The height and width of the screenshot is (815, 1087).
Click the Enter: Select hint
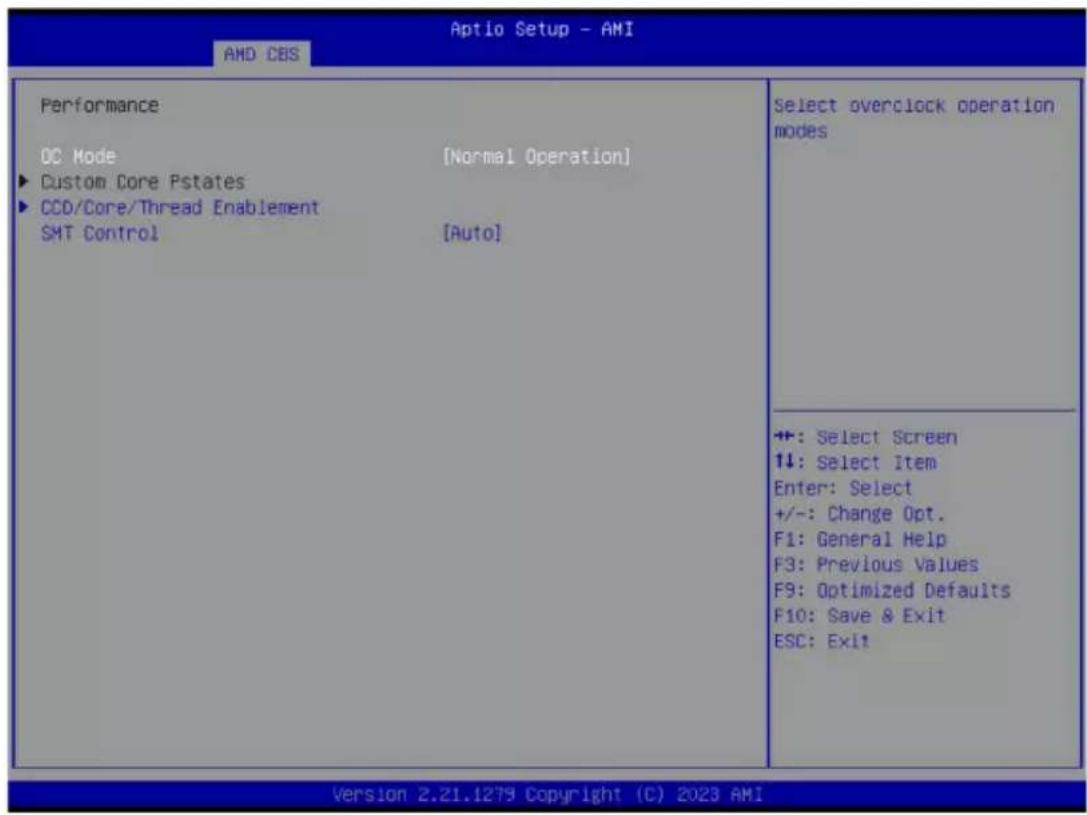point(843,489)
